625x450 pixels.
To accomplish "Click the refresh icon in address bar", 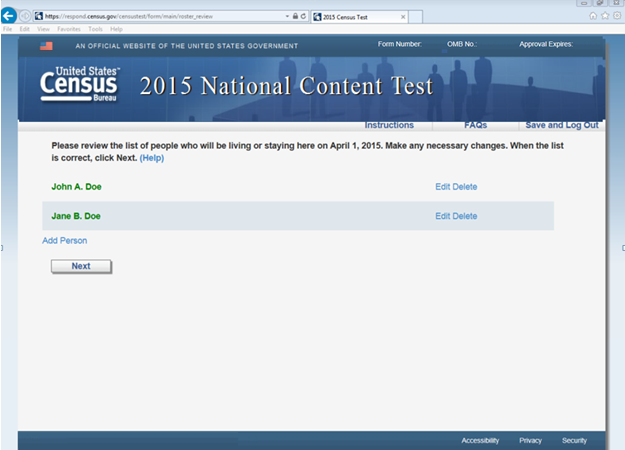I will pyautogui.click(x=303, y=16).
